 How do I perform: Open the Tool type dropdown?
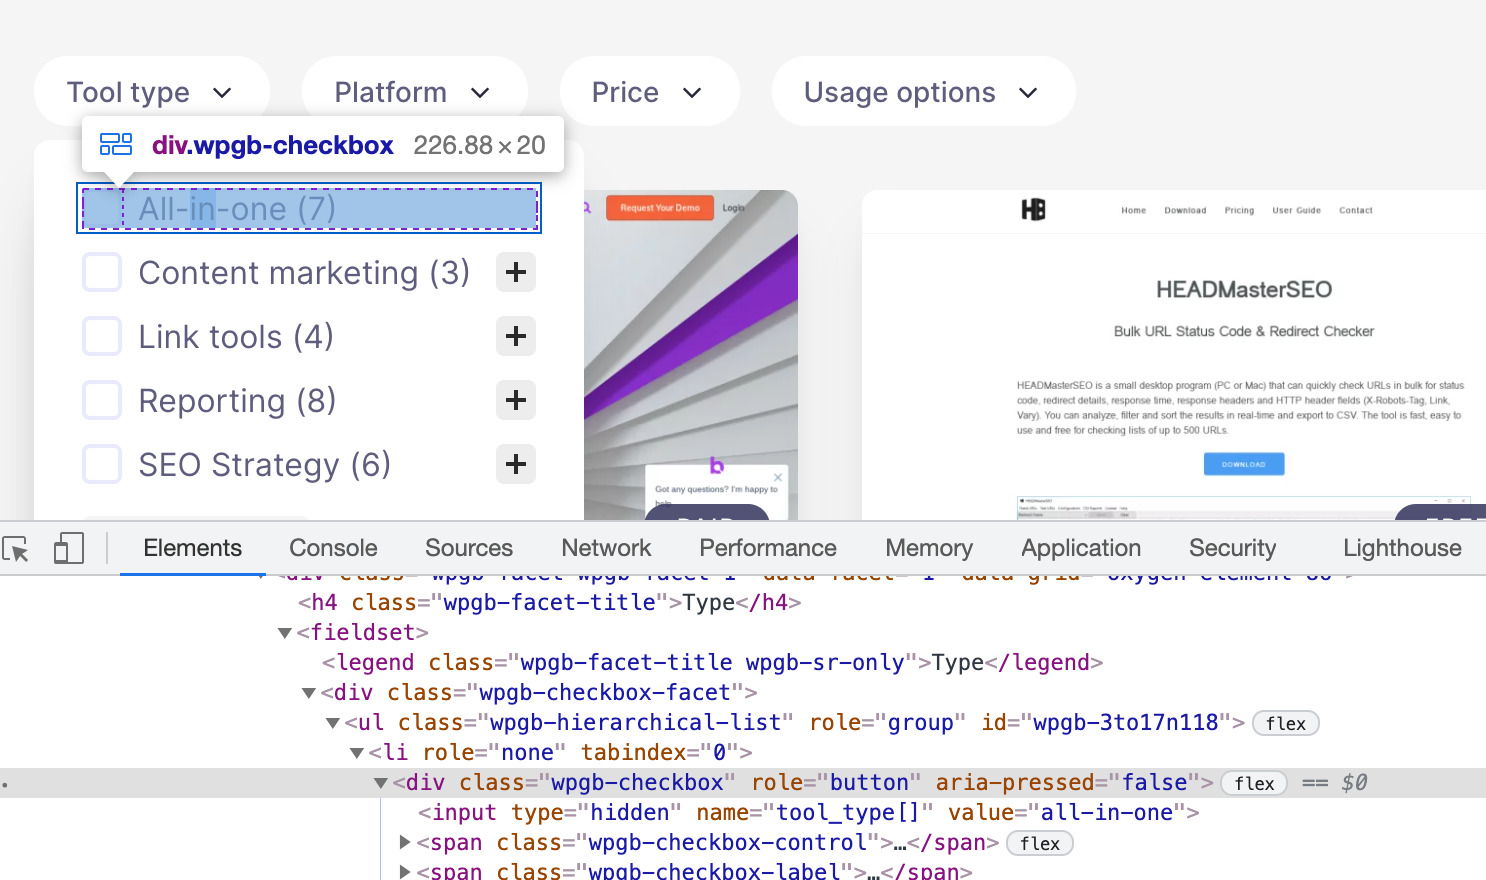pyautogui.click(x=151, y=92)
